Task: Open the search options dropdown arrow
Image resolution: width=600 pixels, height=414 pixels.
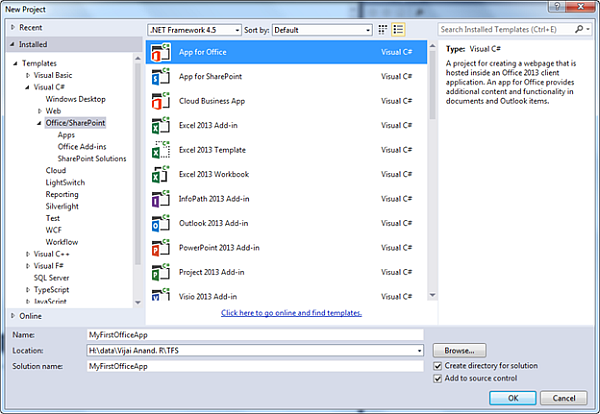Action: [x=588, y=29]
